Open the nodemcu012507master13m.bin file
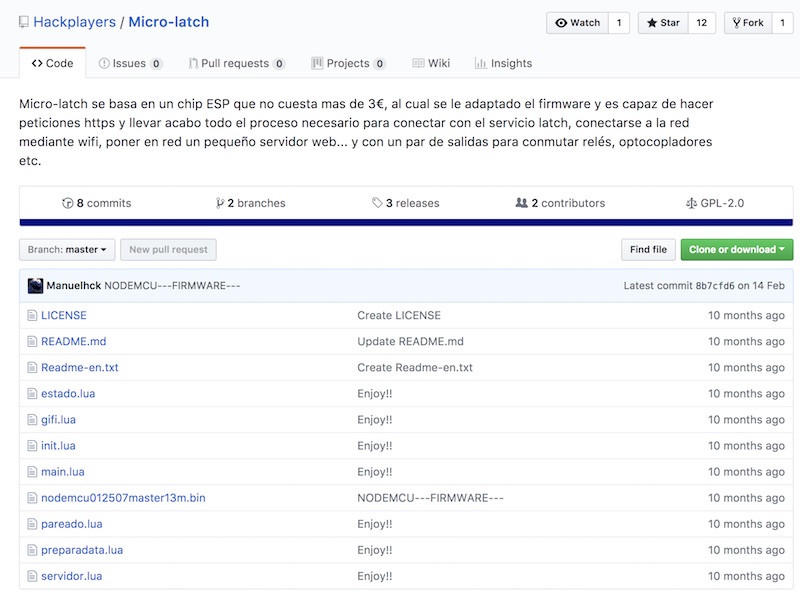800x595 pixels. coord(123,498)
